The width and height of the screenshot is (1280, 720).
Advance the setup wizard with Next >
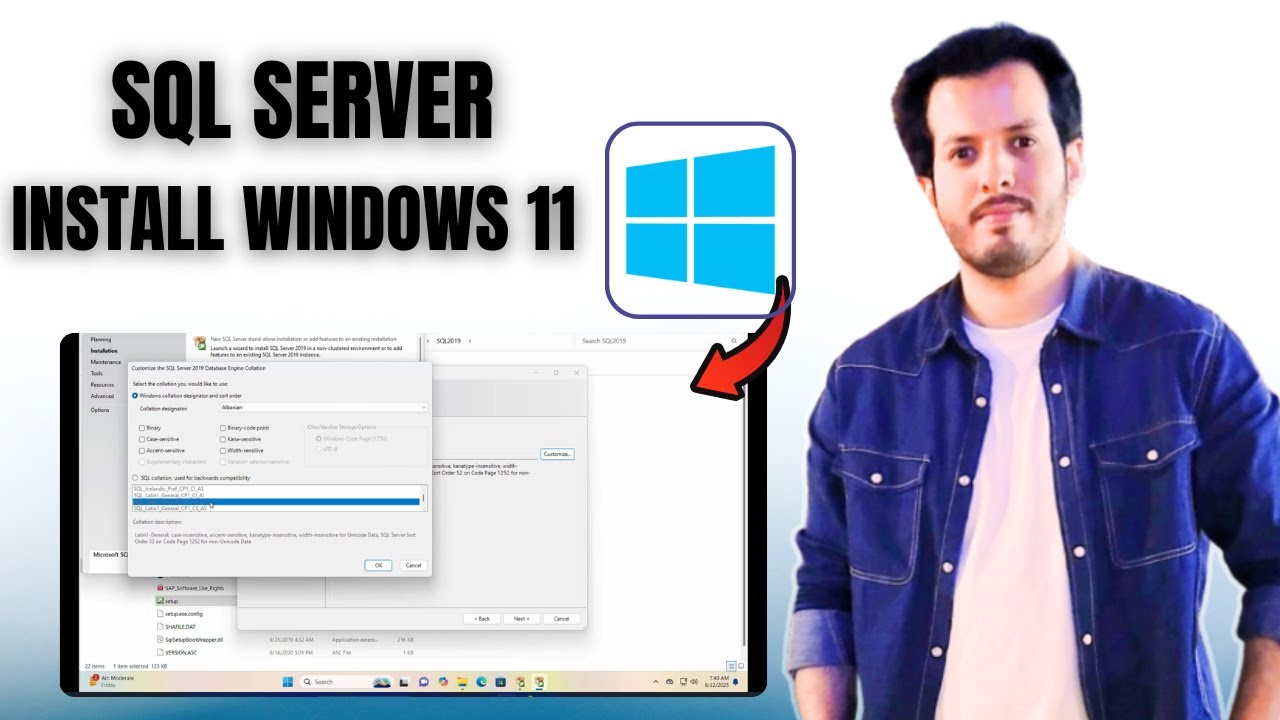(521, 619)
